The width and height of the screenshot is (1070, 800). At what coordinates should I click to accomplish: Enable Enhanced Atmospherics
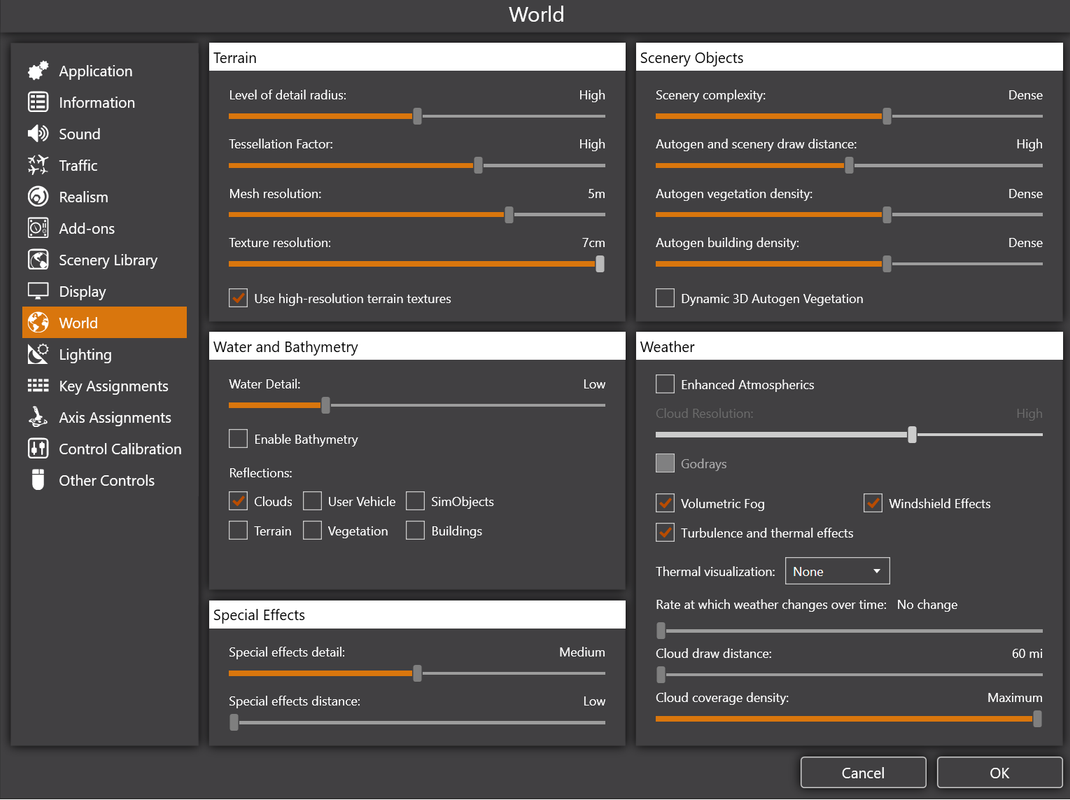point(665,384)
